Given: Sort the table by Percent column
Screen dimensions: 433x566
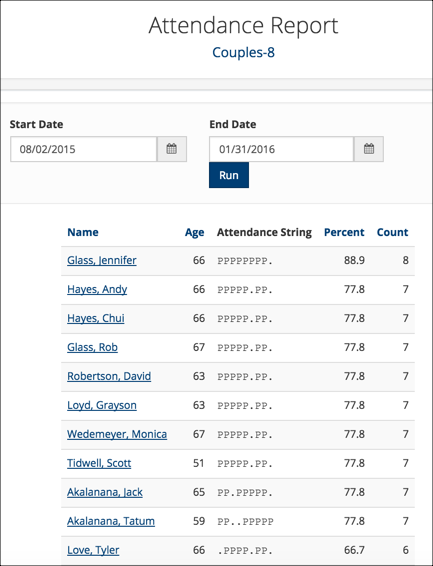Looking at the screenshot, I should point(344,232).
